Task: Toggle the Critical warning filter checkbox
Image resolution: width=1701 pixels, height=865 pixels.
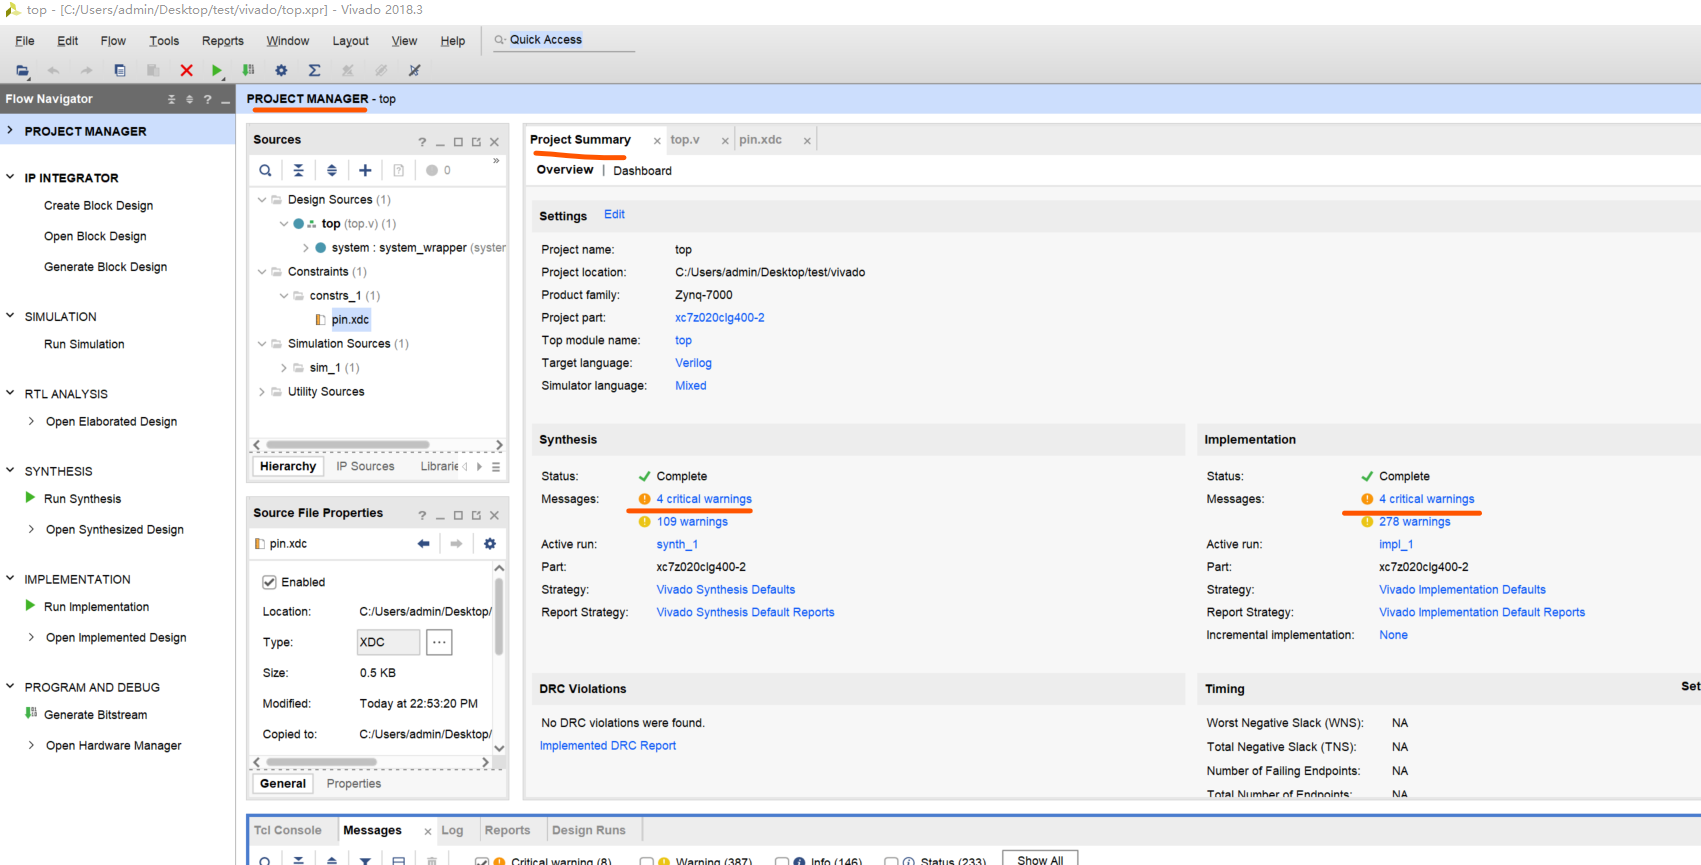Action: 482,860
